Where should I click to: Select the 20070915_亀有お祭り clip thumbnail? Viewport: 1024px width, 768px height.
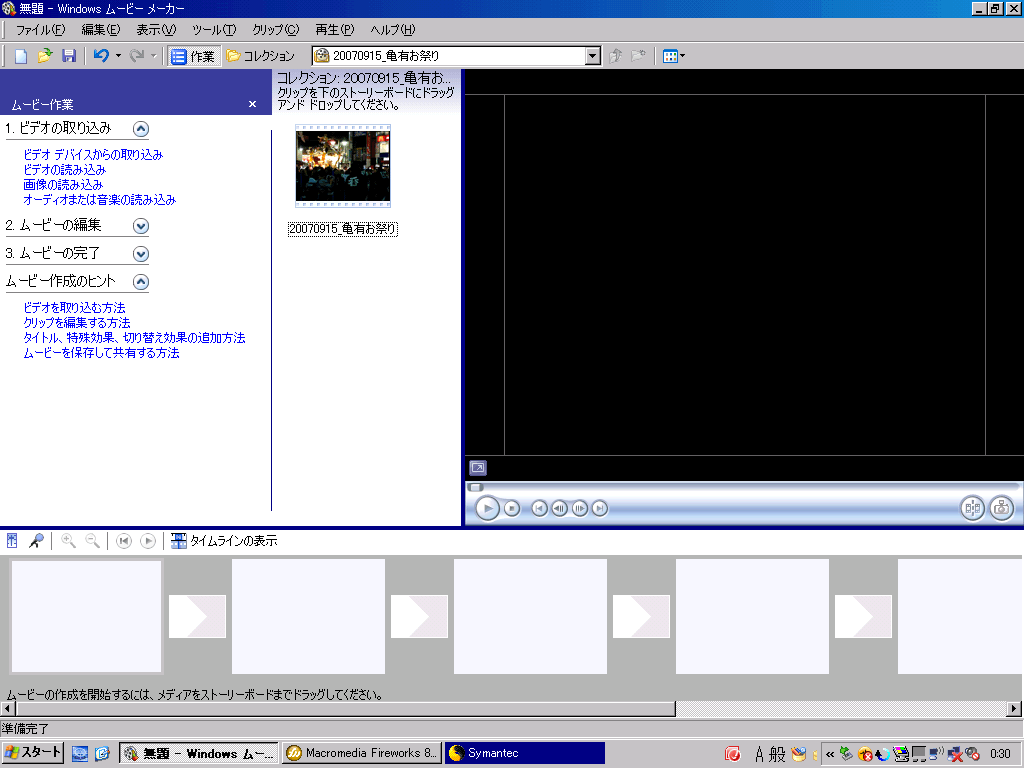coord(342,166)
